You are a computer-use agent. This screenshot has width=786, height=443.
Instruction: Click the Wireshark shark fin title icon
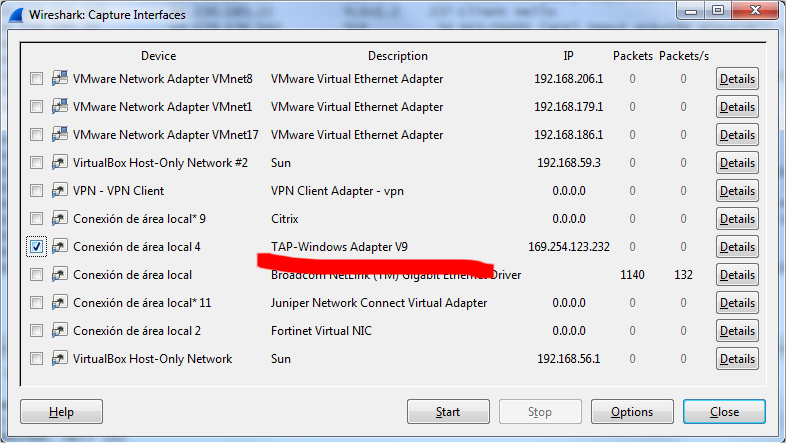tap(16, 15)
